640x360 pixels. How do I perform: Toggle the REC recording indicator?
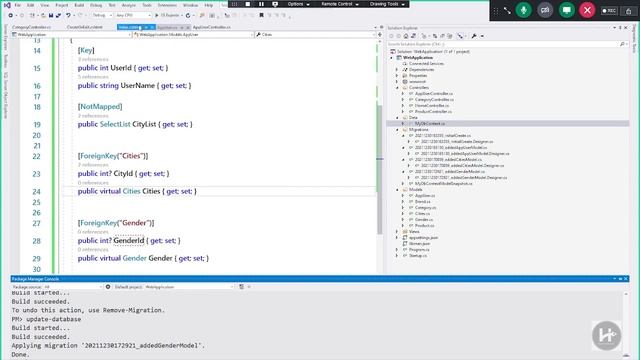[609, 11]
